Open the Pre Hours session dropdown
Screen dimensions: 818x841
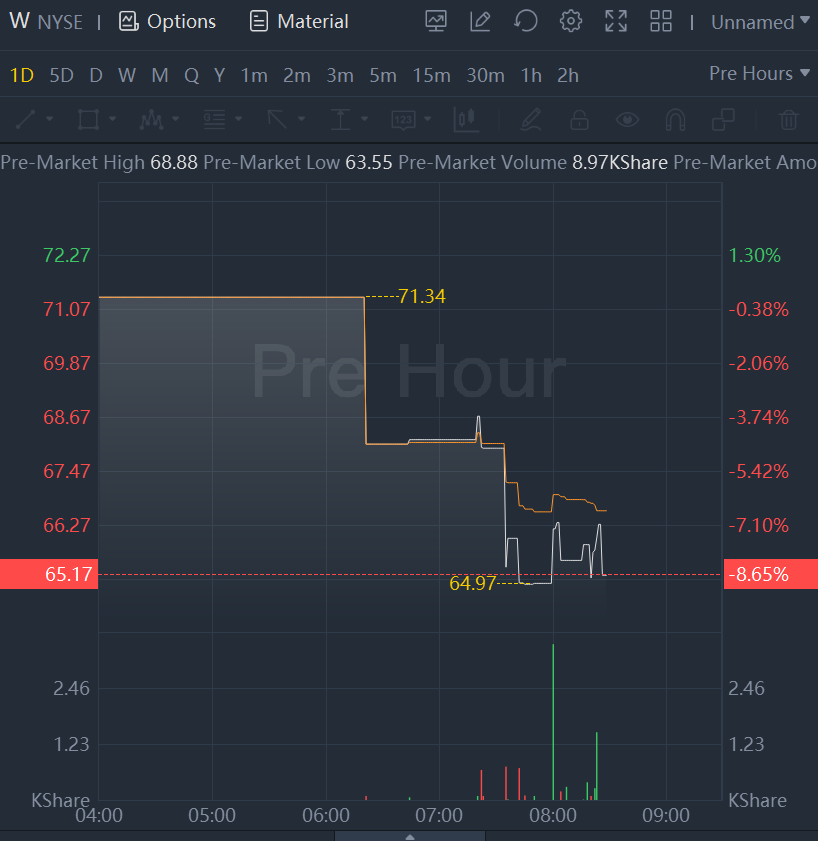tap(751, 74)
